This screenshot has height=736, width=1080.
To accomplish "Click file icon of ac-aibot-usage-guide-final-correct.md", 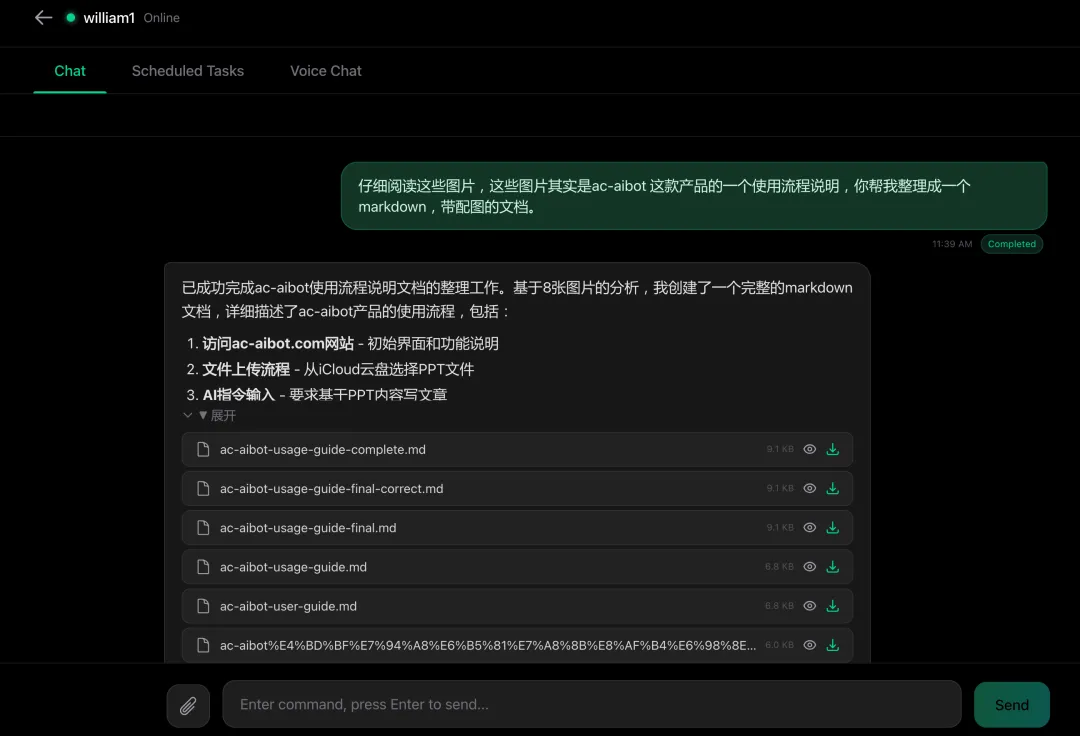I will (203, 488).
